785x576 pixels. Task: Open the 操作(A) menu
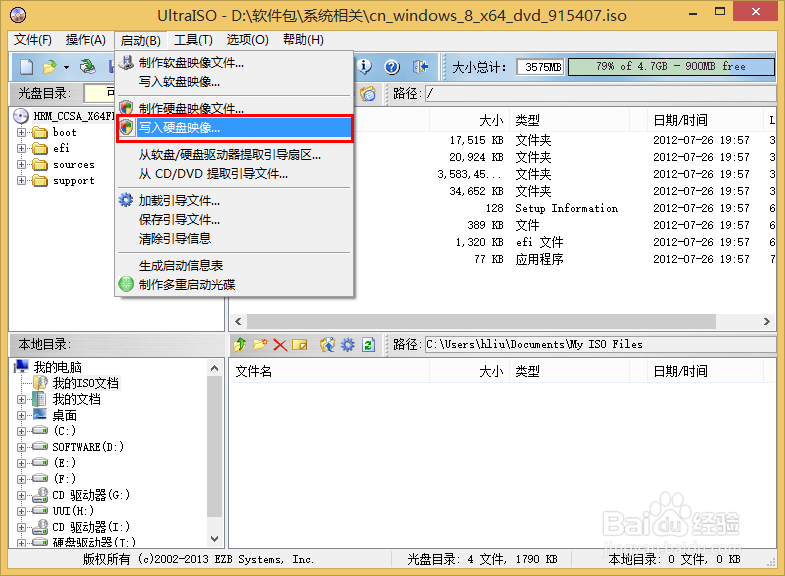pyautogui.click(x=86, y=40)
